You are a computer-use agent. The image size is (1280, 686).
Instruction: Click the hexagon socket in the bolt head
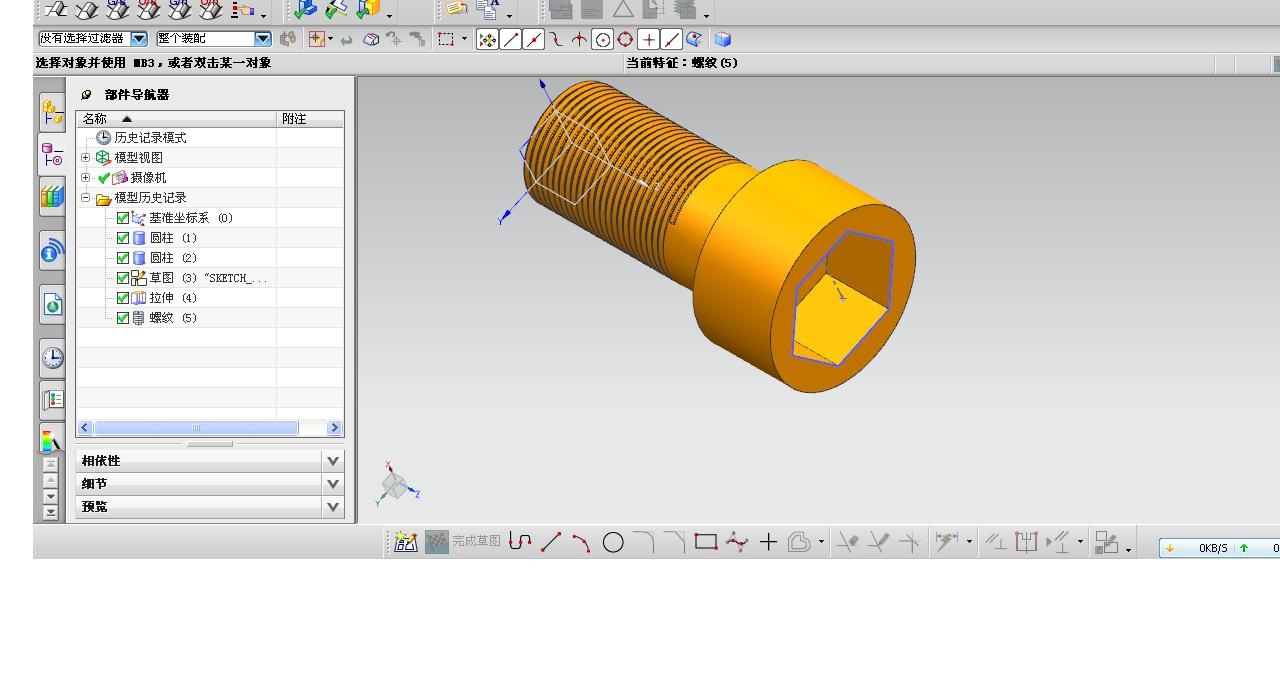point(843,297)
